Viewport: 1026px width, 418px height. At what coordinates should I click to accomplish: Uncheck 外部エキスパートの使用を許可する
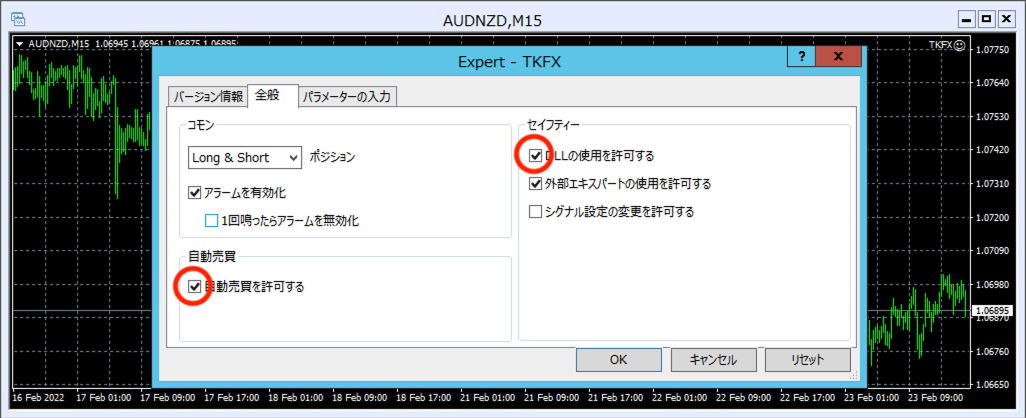coord(536,184)
